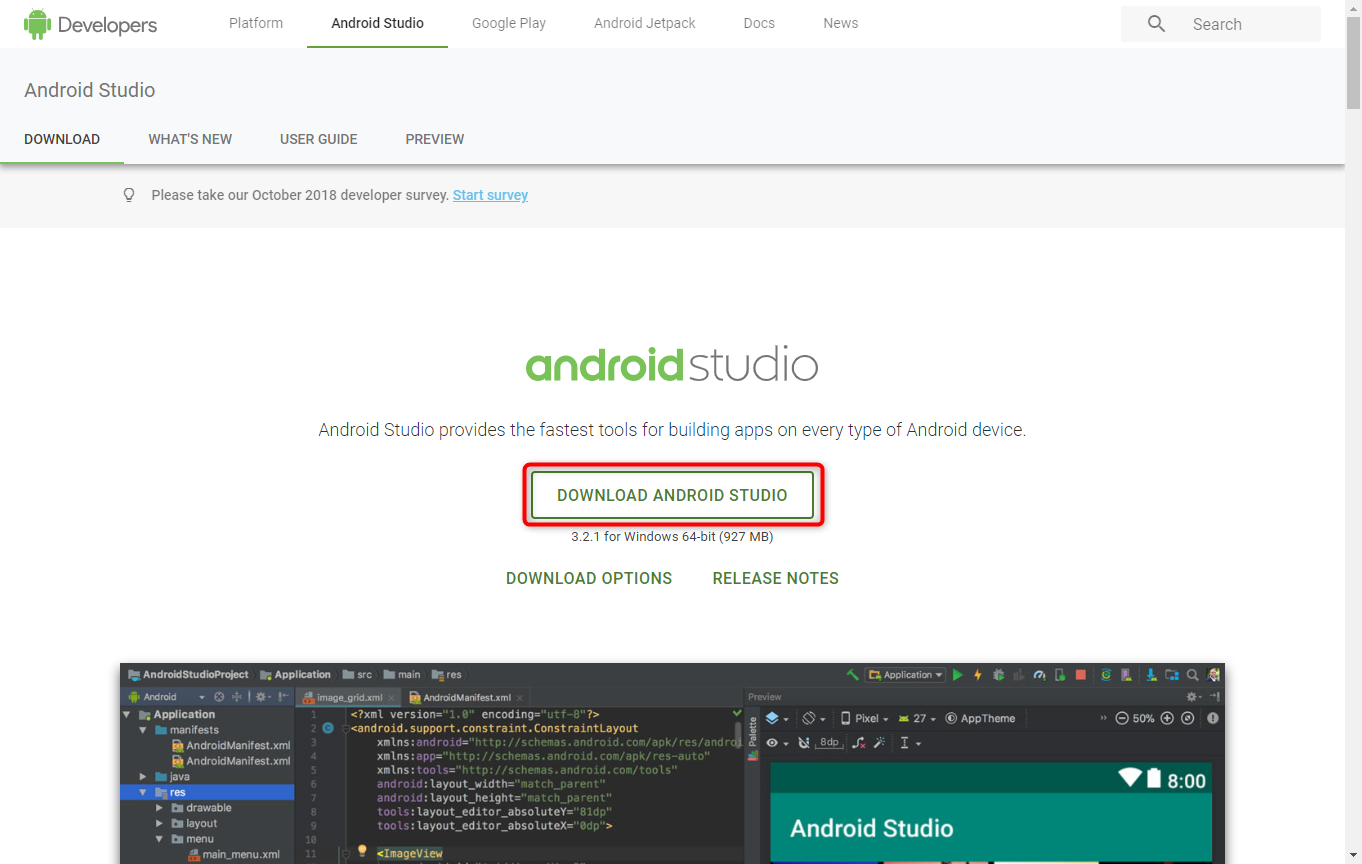Click the green Run arrow in IDE image

(958, 675)
